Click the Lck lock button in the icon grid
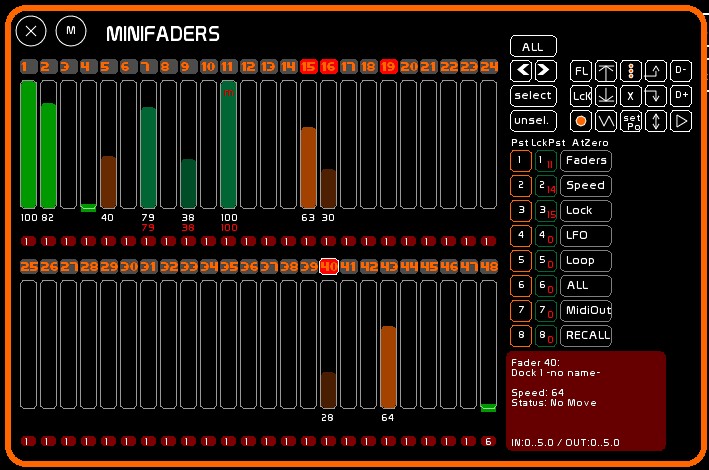Viewport: 709px width, 470px height. (581, 96)
